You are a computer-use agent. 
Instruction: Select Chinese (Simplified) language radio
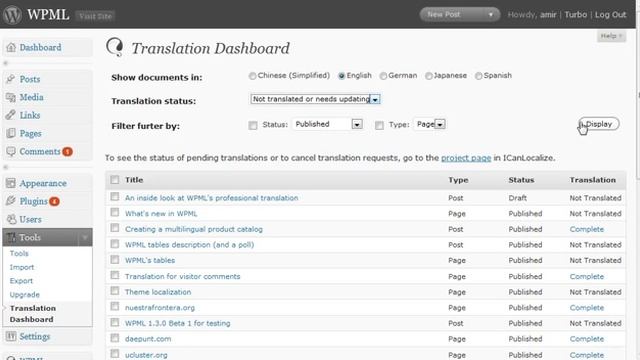pos(252,76)
